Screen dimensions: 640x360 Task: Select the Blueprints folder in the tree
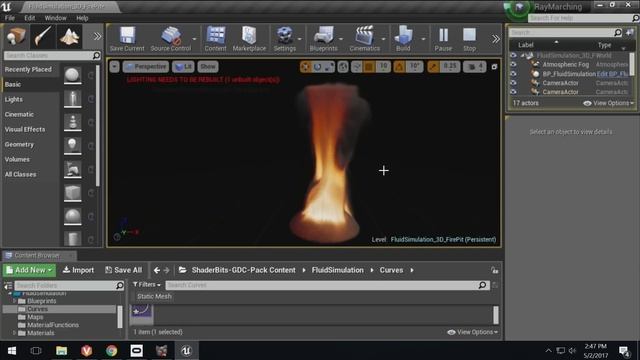coord(42,301)
